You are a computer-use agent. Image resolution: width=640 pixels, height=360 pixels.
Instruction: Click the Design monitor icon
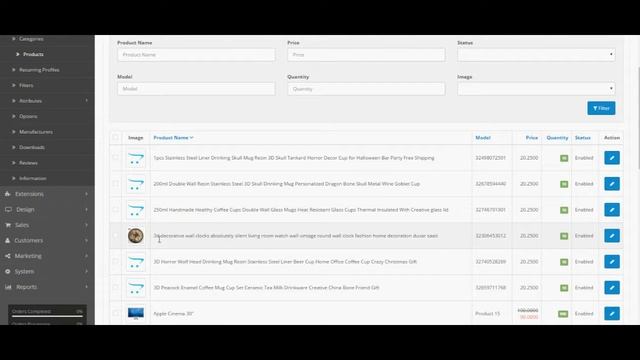point(8,209)
